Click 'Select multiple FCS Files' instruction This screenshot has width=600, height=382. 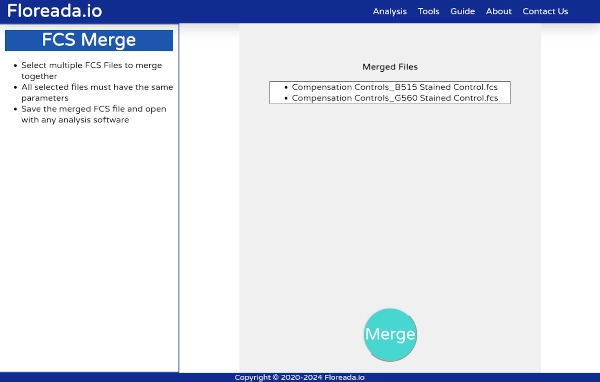pyautogui.click(x=92, y=70)
